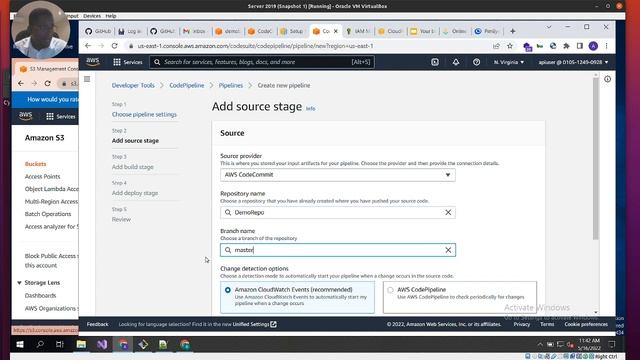The height and width of the screenshot is (360, 640).
Task: Open the help question-mark icon
Action: [476, 62]
